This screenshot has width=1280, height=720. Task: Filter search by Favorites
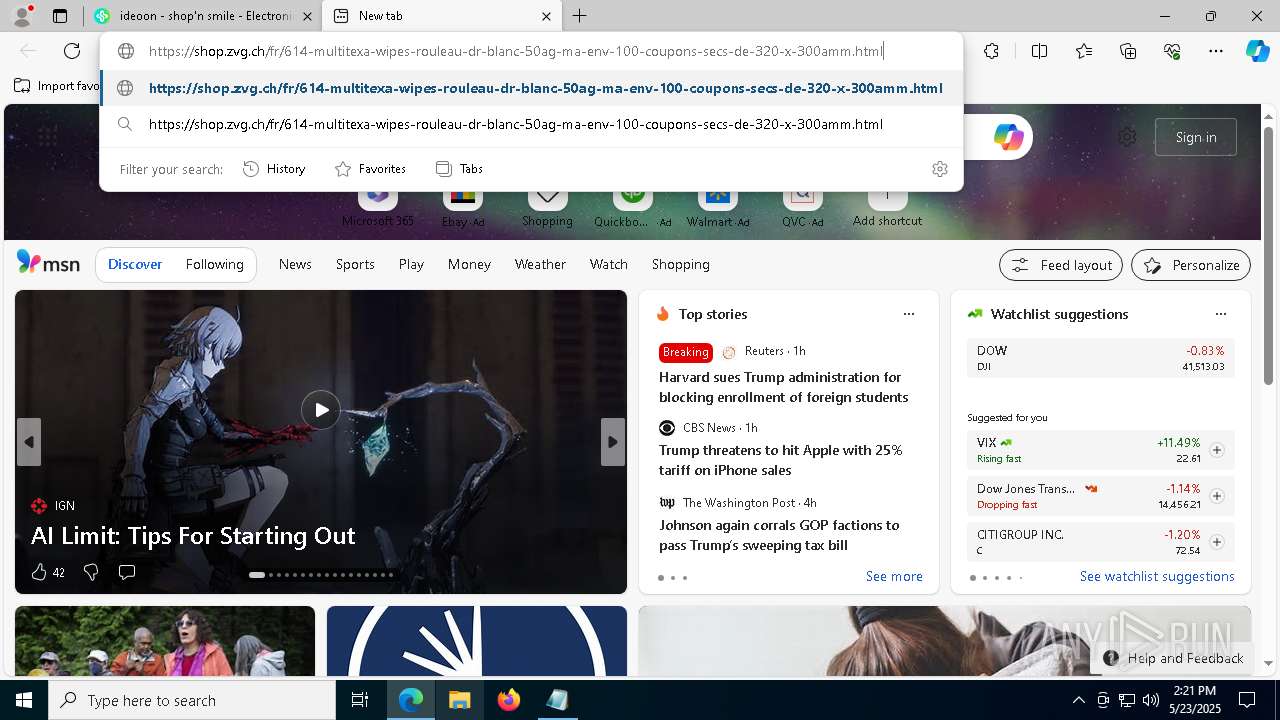coord(370,169)
